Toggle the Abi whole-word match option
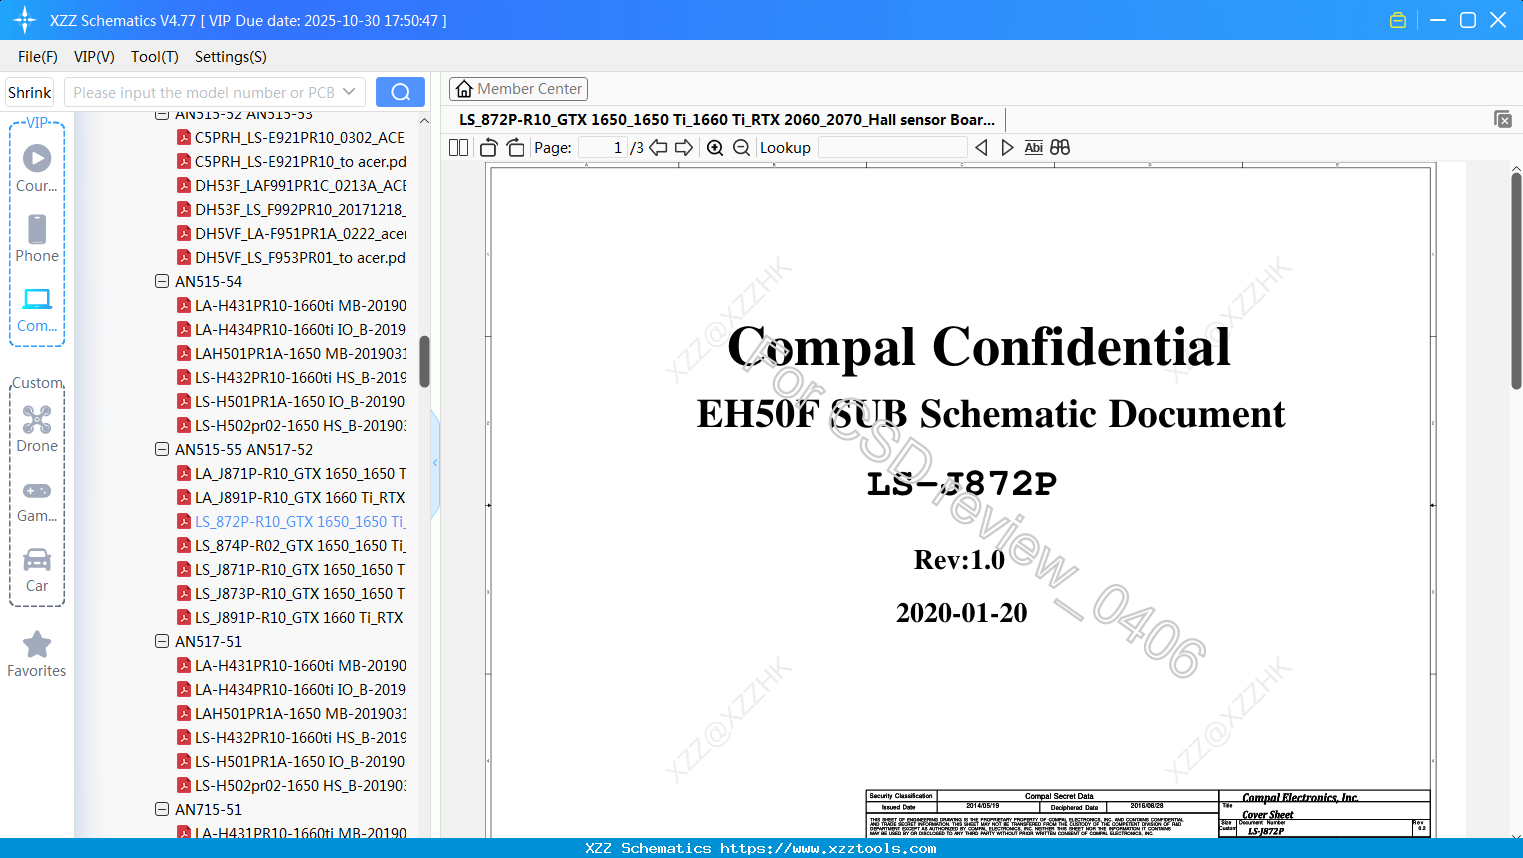Image resolution: width=1523 pixels, height=858 pixels. [1034, 148]
